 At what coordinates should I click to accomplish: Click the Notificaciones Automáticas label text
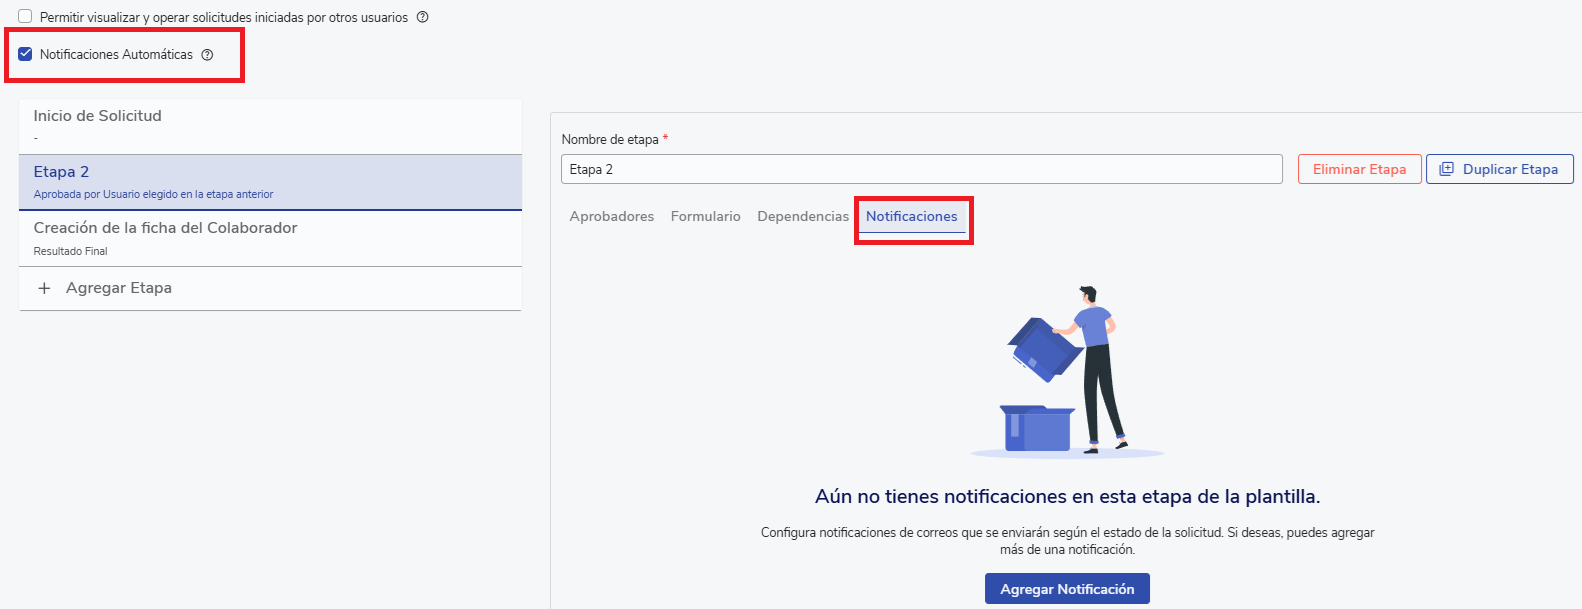pyautogui.click(x=116, y=55)
